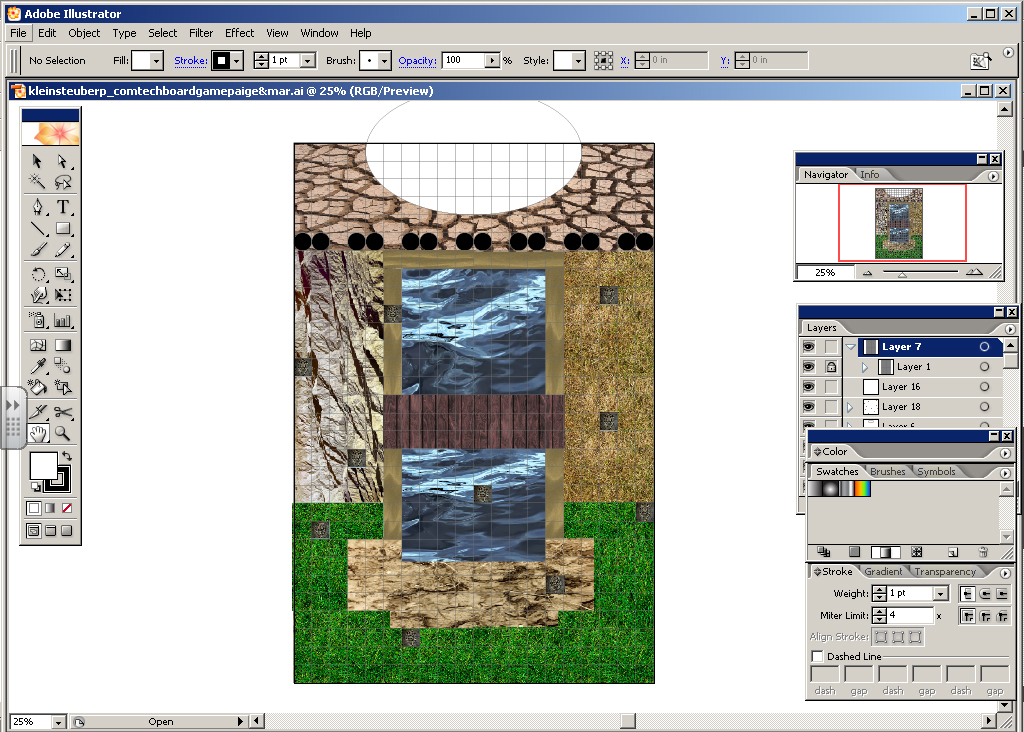Select the Line Segment tool
Image resolution: width=1024 pixels, height=732 pixels.
pyautogui.click(x=37, y=229)
